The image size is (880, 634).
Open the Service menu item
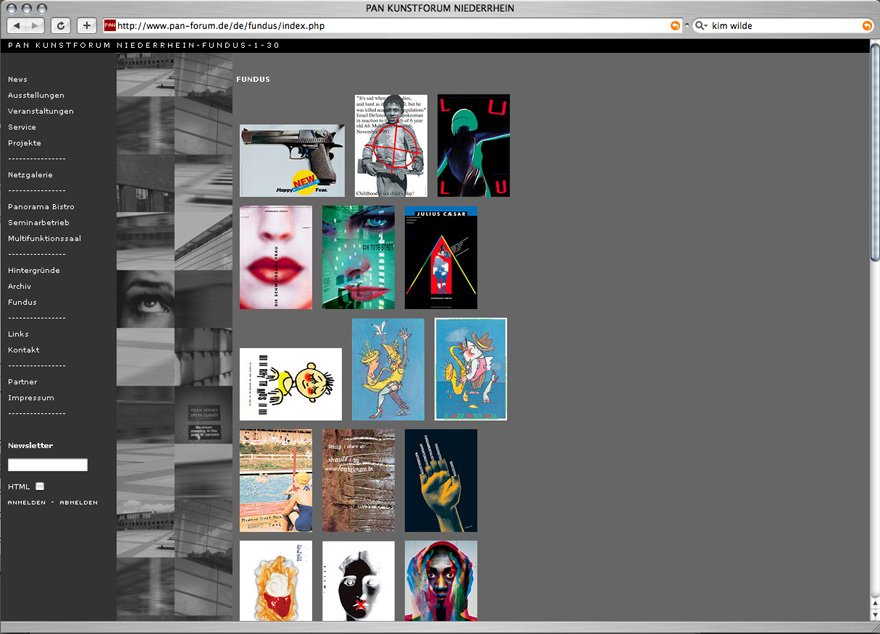click(22, 127)
